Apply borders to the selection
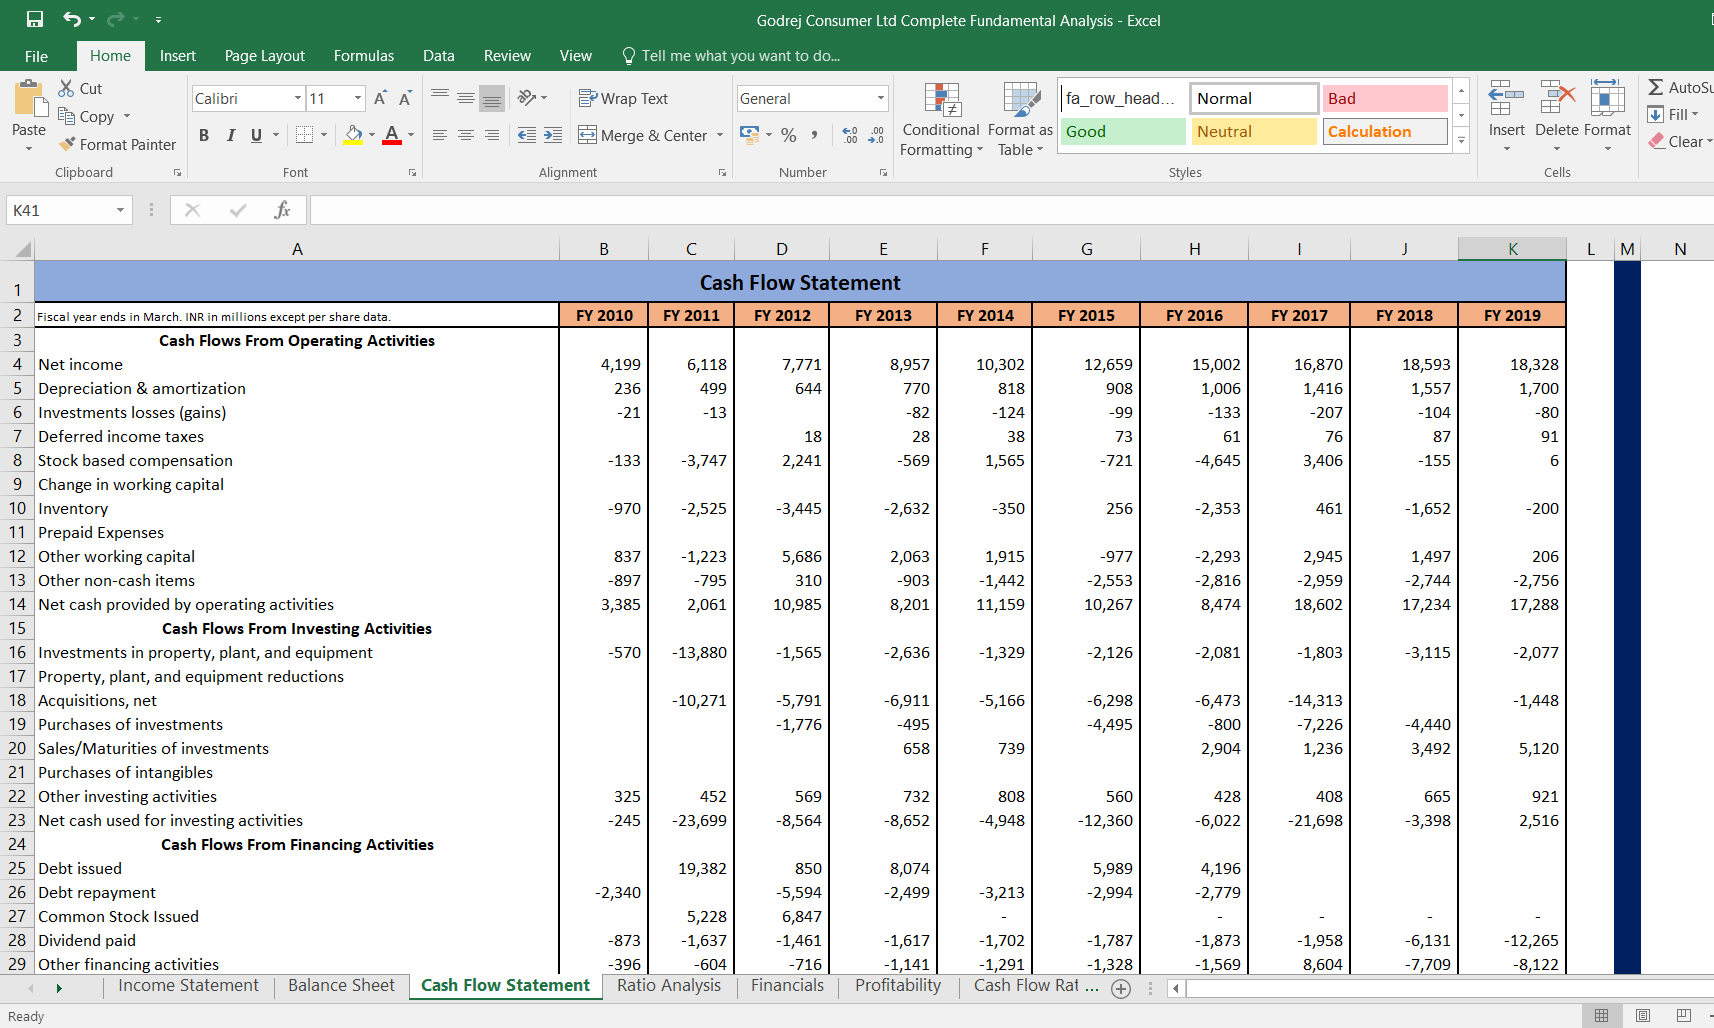 pyautogui.click(x=305, y=134)
